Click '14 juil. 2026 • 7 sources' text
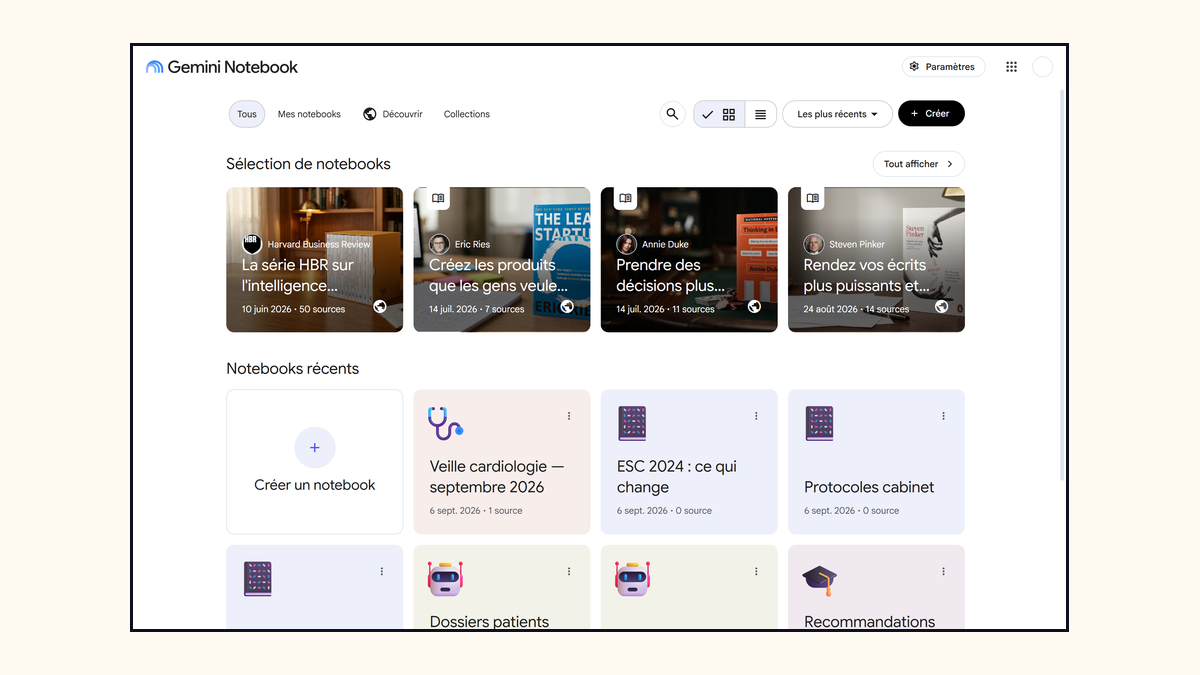Viewport: 1200px width, 675px height. coord(477,309)
